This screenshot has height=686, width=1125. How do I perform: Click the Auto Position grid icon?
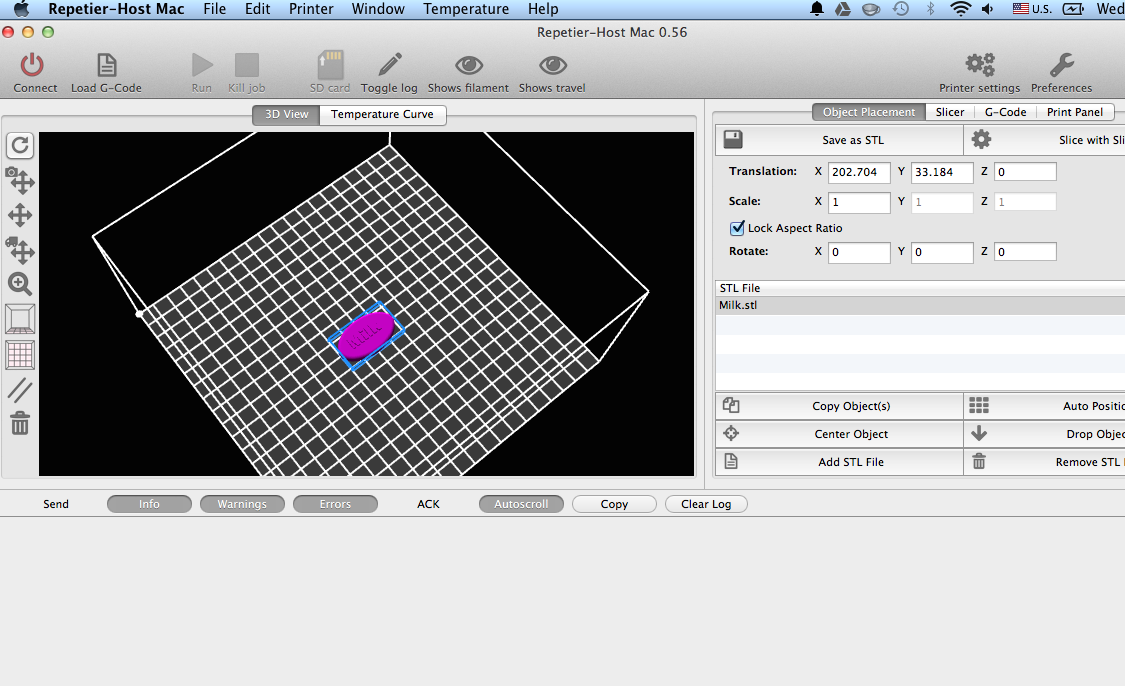pos(979,405)
